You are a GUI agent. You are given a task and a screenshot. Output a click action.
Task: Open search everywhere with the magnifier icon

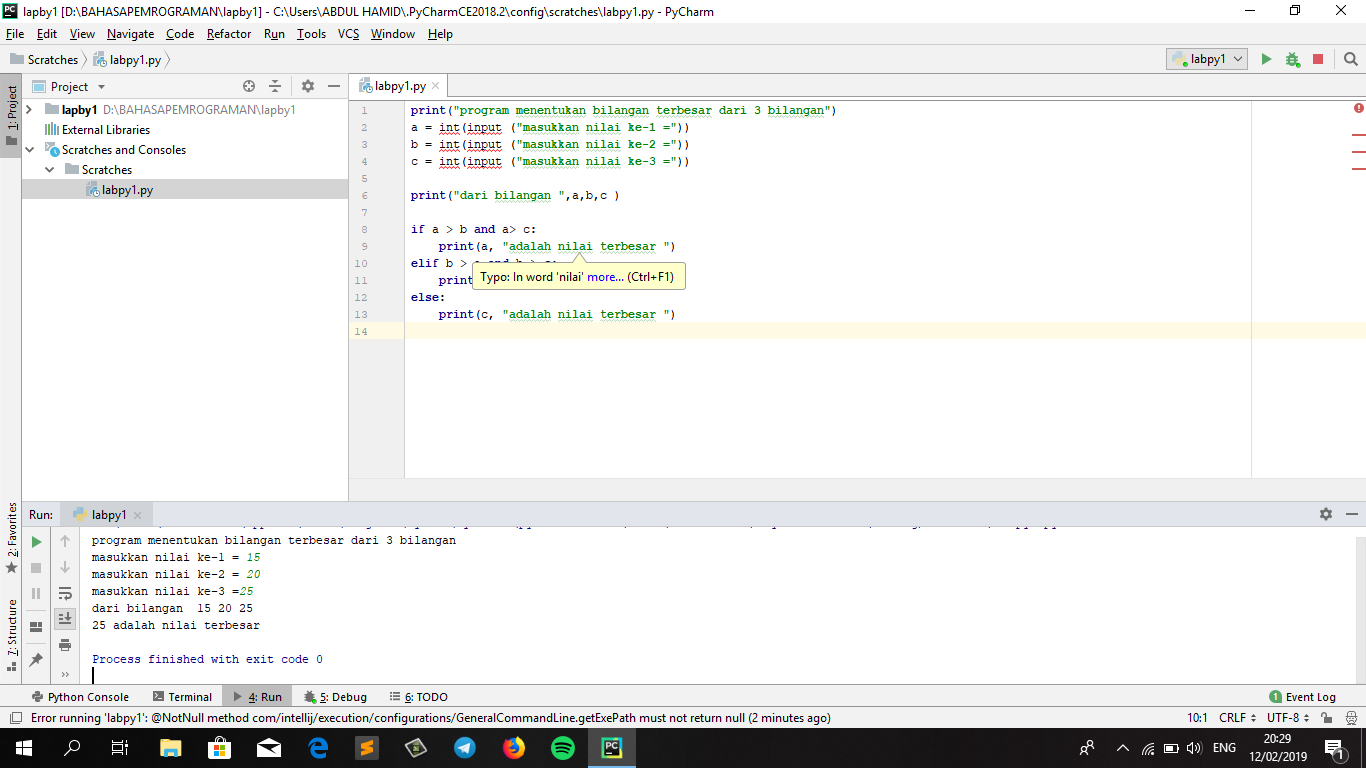(1350, 59)
